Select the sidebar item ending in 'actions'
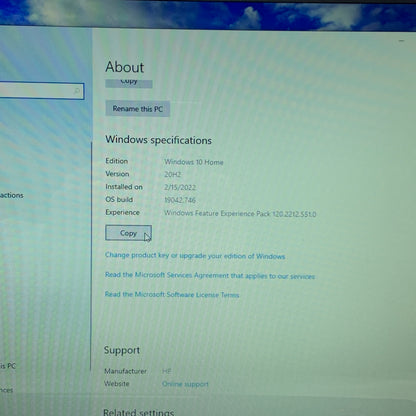Screen dimensions: 416x416 [12, 195]
